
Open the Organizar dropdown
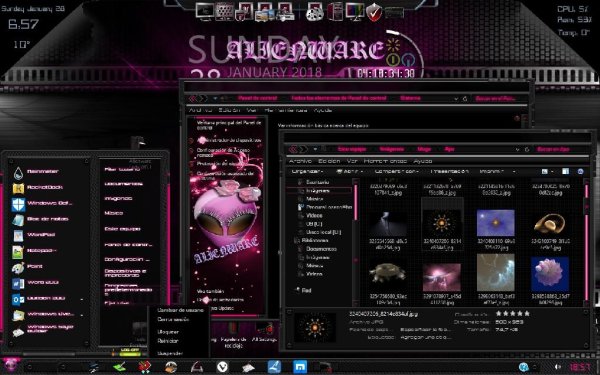click(x=307, y=171)
